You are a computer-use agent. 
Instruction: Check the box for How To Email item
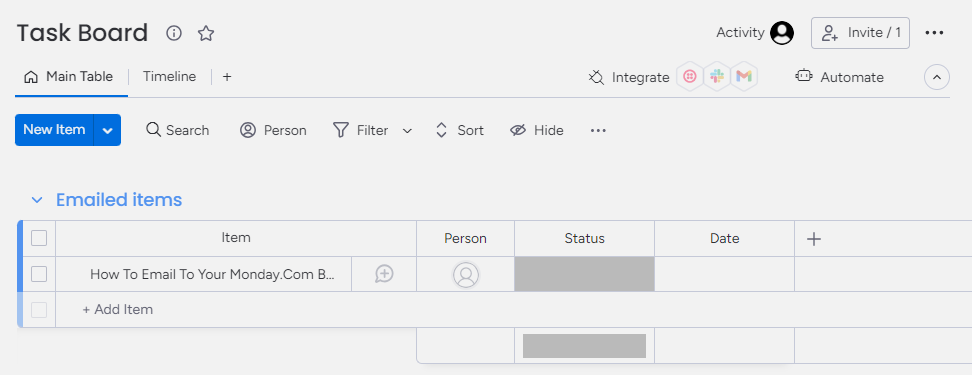39,274
